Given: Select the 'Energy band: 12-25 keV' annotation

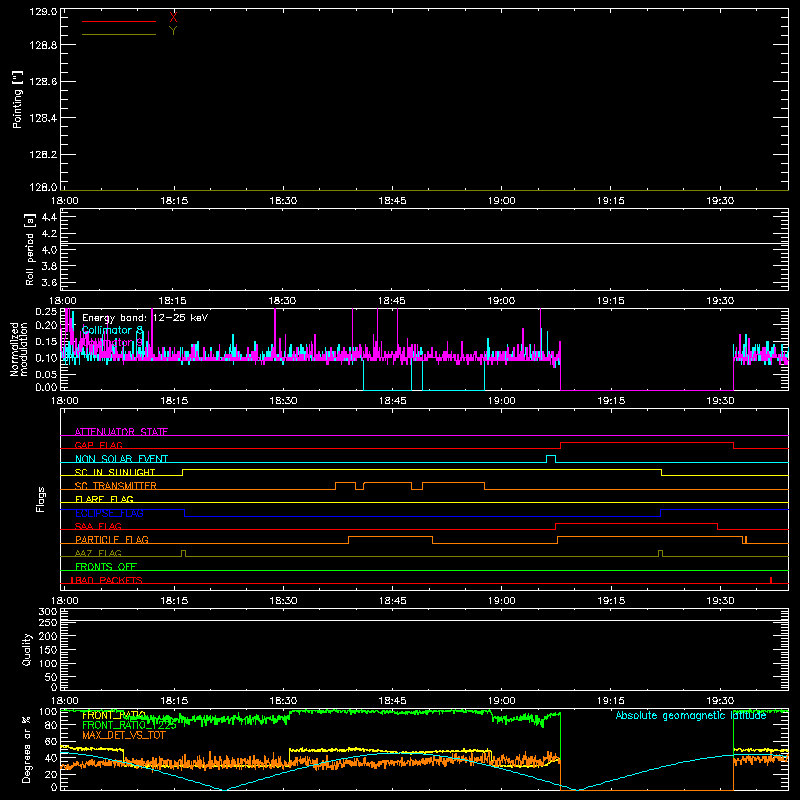Looking at the screenshot, I should point(145,318).
